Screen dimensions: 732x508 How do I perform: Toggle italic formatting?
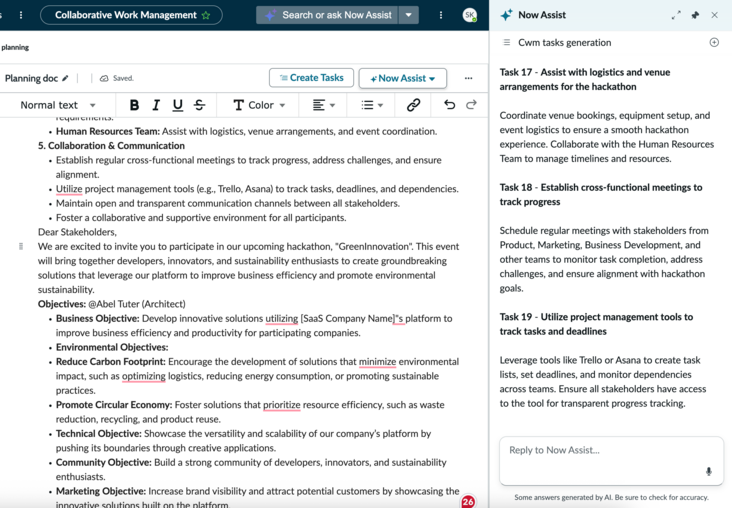point(156,105)
